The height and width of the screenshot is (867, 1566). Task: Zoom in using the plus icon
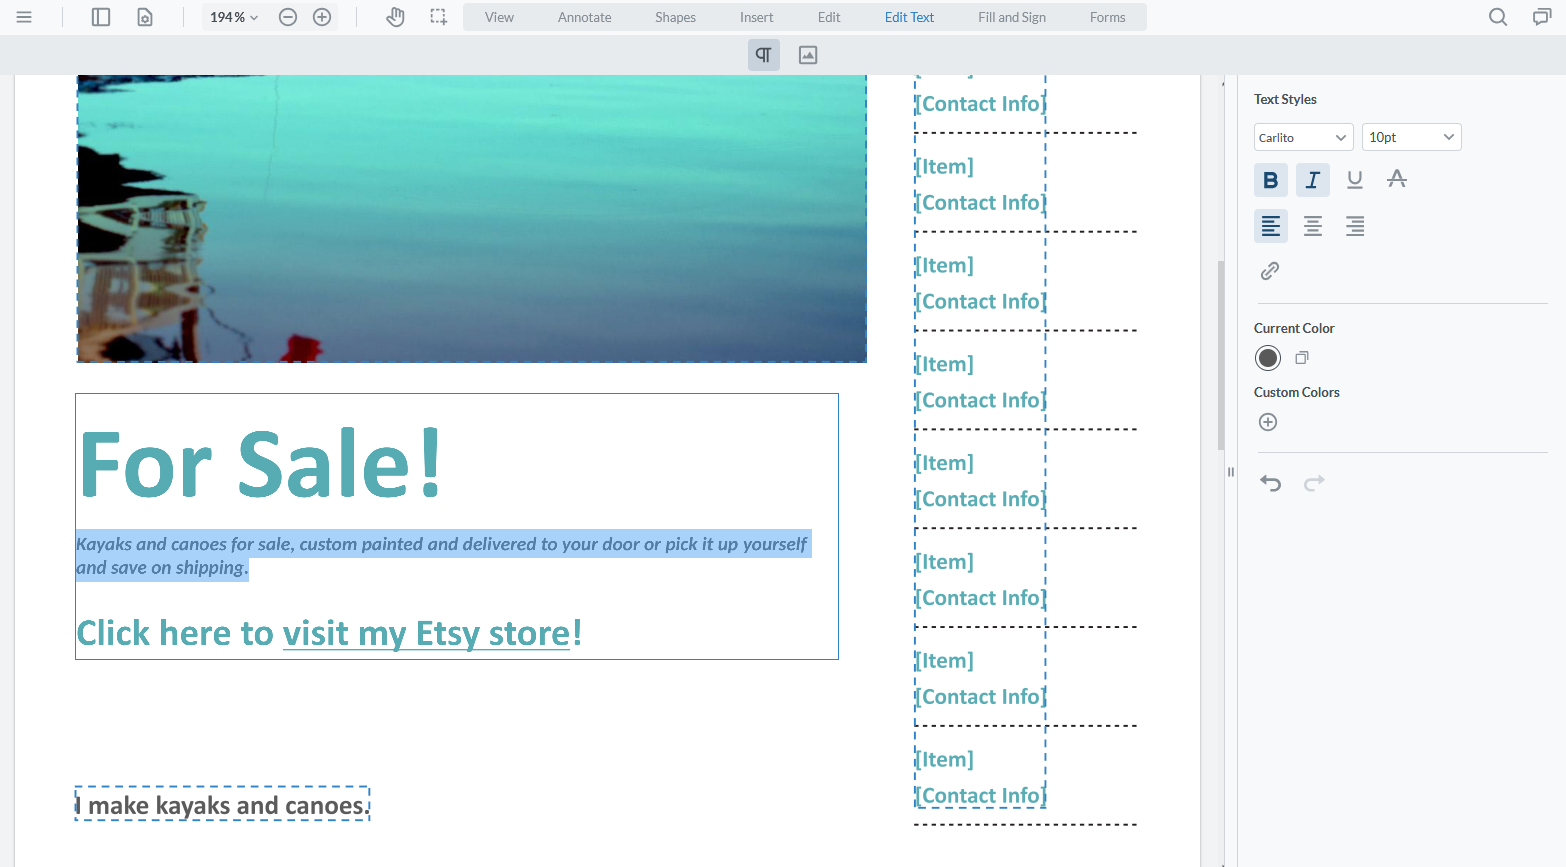tap(322, 16)
